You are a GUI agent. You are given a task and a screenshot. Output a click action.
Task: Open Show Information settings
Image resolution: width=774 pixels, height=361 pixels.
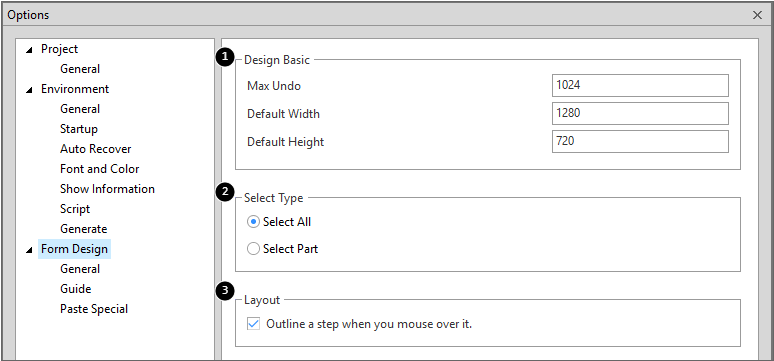coord(107,189)
